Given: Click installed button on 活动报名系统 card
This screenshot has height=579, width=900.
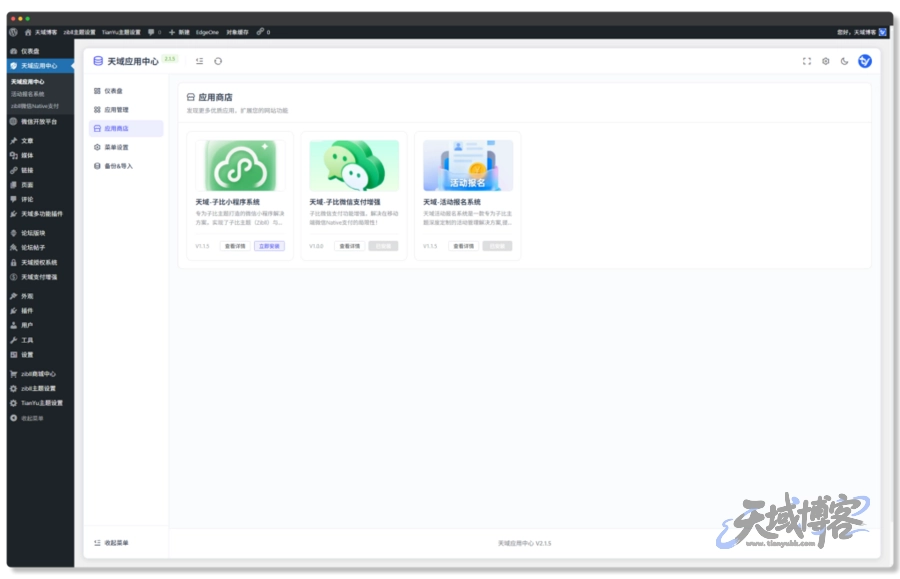Looking at the screenshot, I should 497,246.
